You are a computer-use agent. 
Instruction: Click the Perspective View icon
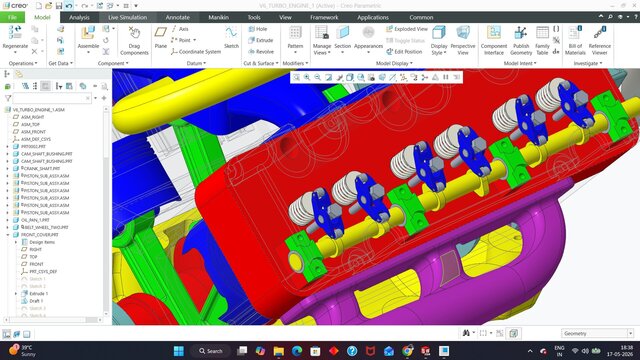(463, 33)
